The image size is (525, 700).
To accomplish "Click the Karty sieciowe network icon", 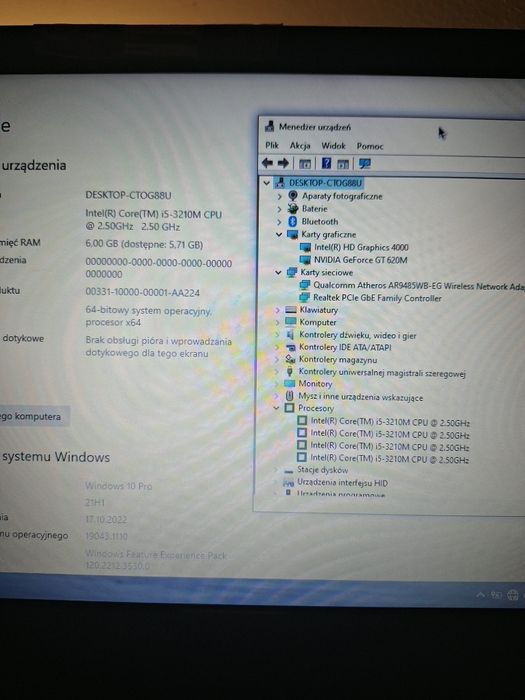I will tap(292, 272).
